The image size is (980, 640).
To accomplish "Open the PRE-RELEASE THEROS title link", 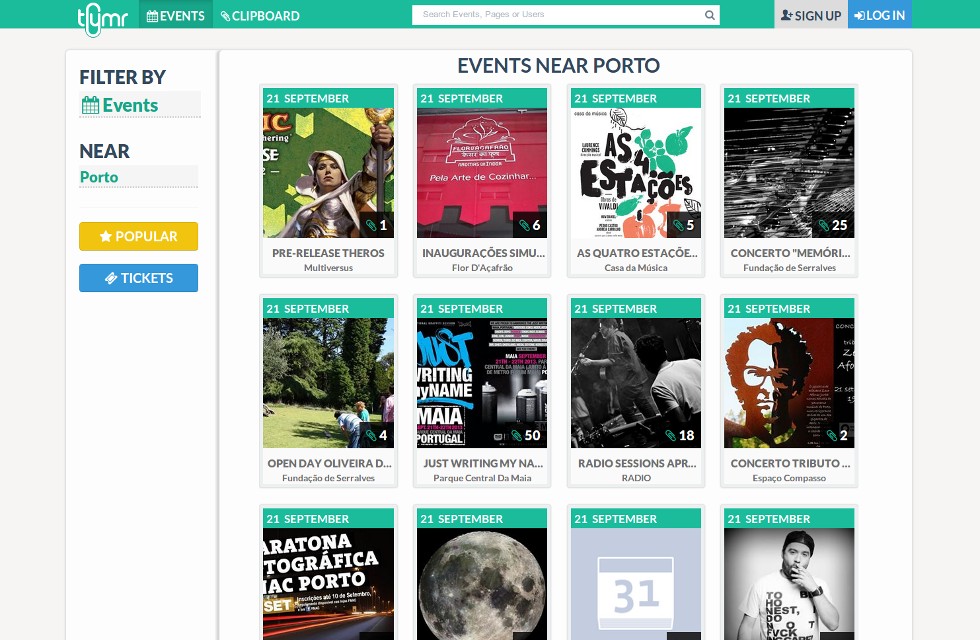I will (328, 253).
